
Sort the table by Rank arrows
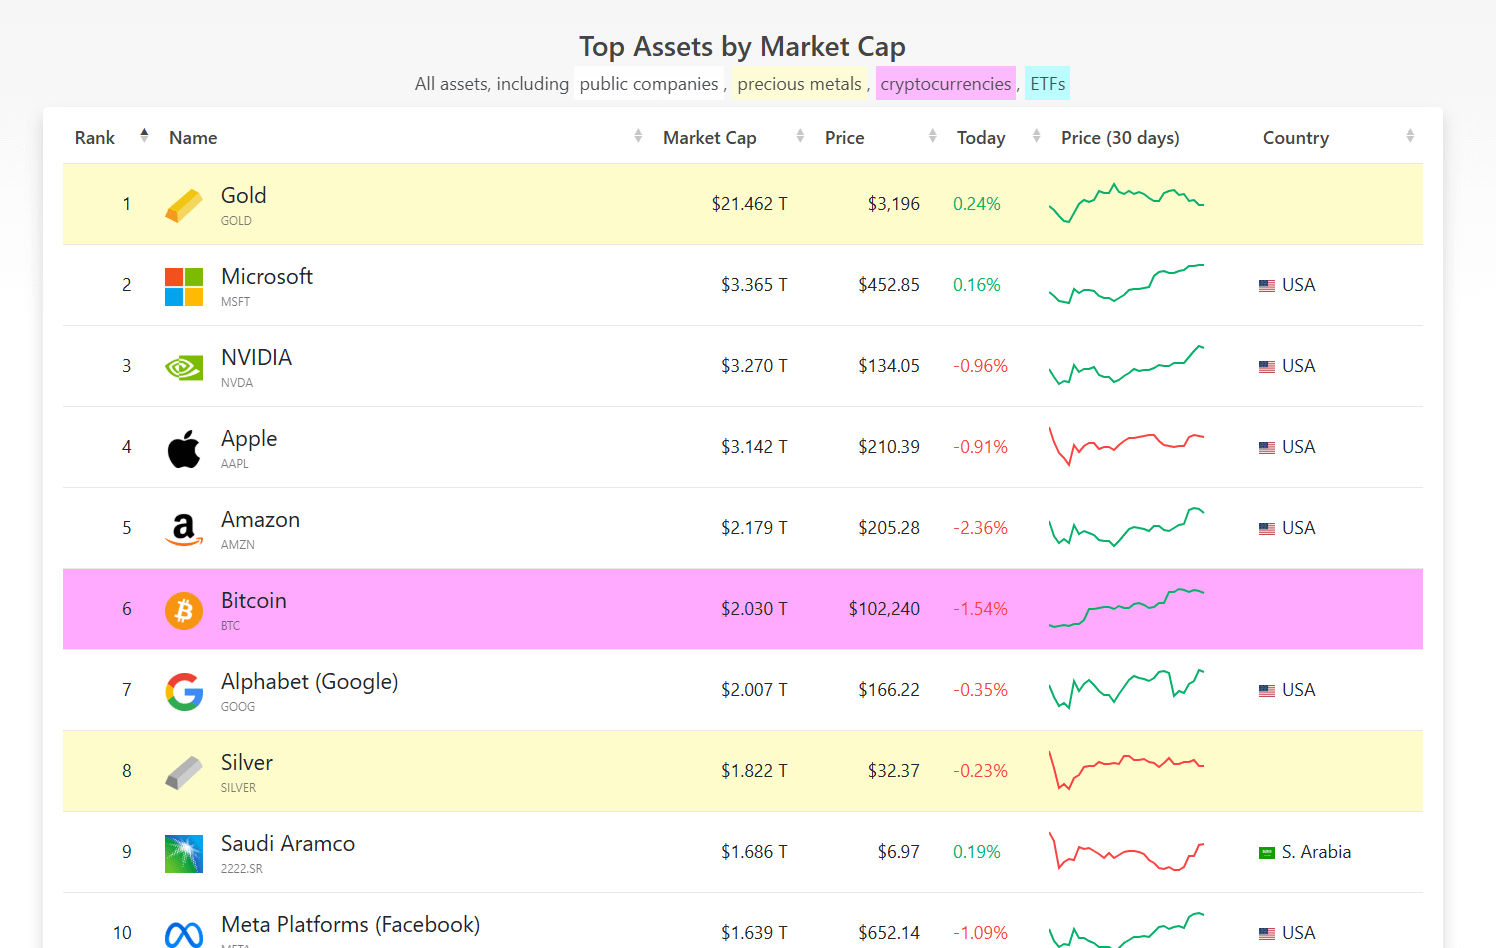(x=144, y=136)
